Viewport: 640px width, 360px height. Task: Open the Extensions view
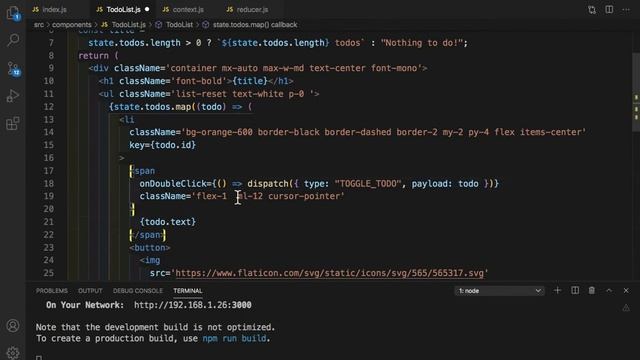13,123
